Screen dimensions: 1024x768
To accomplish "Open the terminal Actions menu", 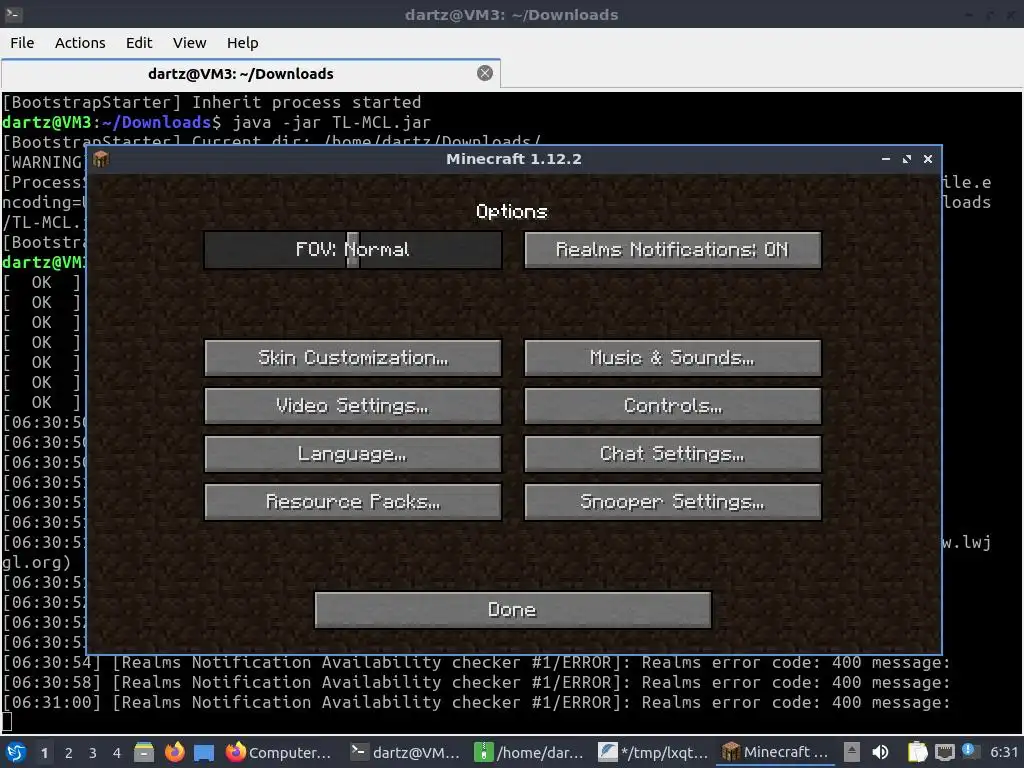I will [x=80, y=42].
